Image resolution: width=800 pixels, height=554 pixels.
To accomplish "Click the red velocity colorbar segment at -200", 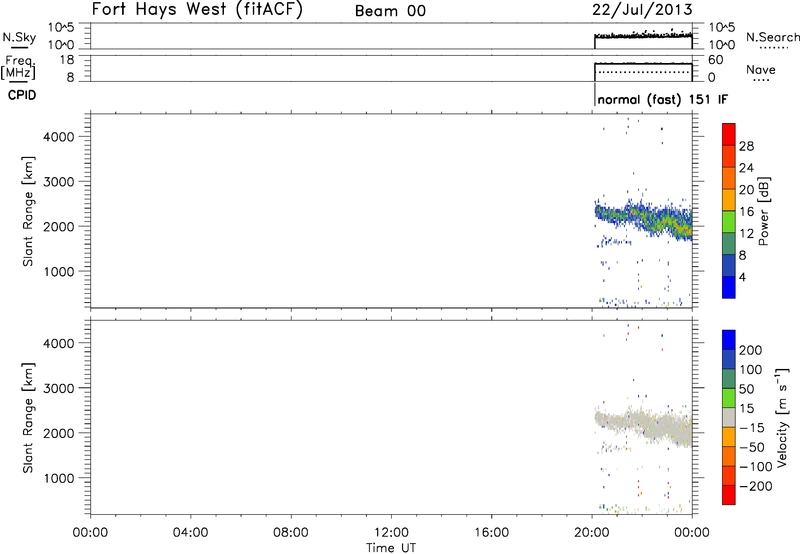I will [729, 495].
